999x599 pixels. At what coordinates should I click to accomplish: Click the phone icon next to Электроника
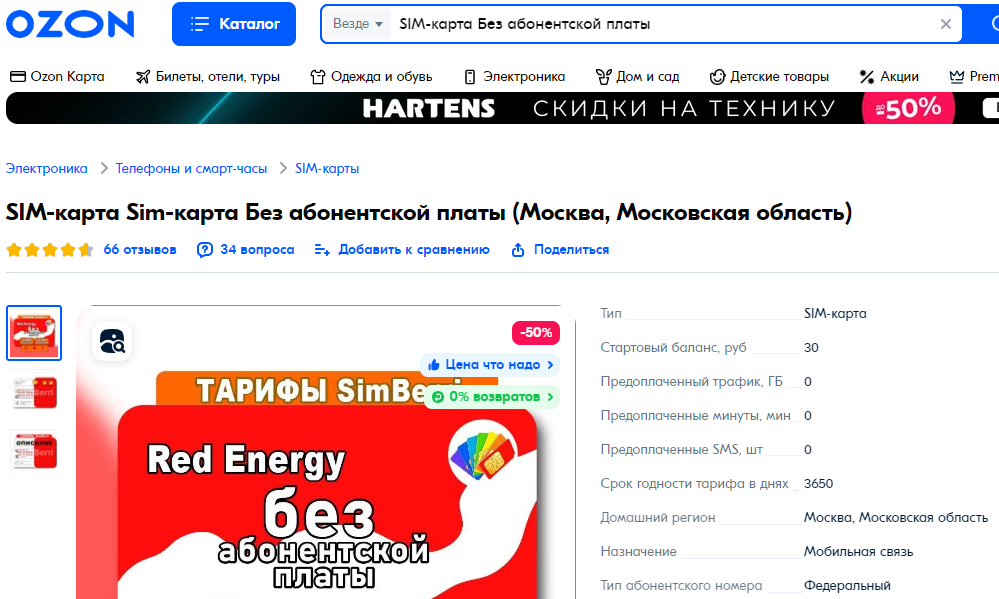tap(470, 77)
